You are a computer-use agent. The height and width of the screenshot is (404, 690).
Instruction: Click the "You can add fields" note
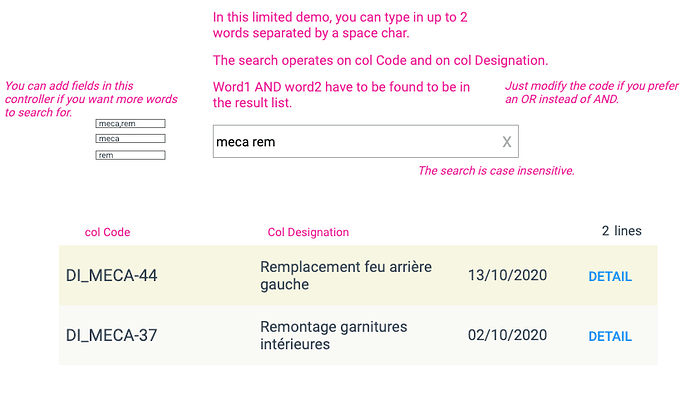pos(91,99)
